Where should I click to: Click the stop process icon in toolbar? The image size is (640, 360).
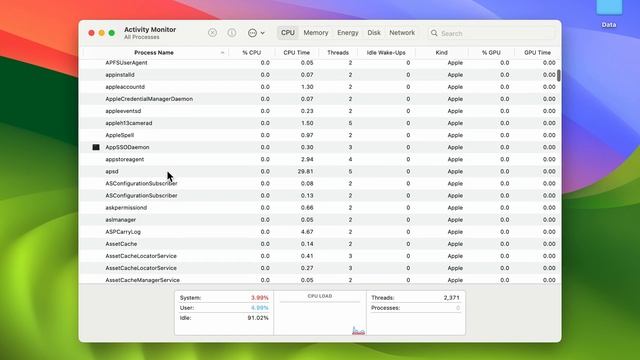[212, 33]
